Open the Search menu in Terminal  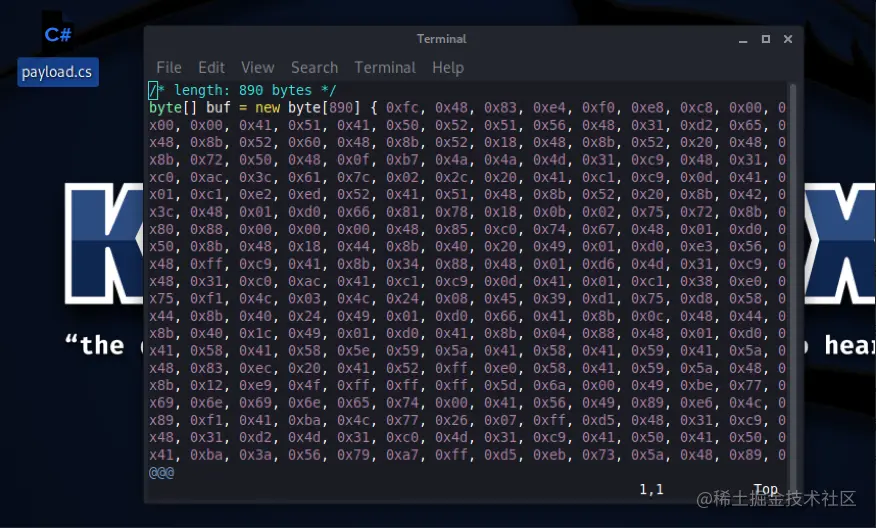[315, 68]
